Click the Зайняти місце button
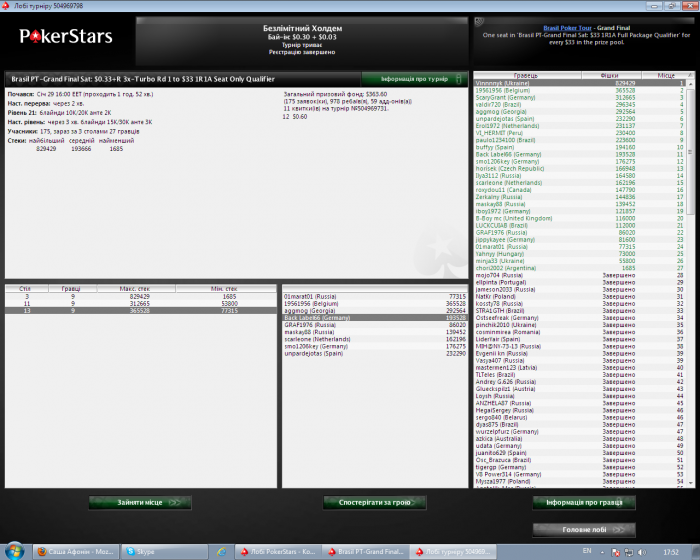The height and width of the screenshot is (560, 700). point(140,502)
